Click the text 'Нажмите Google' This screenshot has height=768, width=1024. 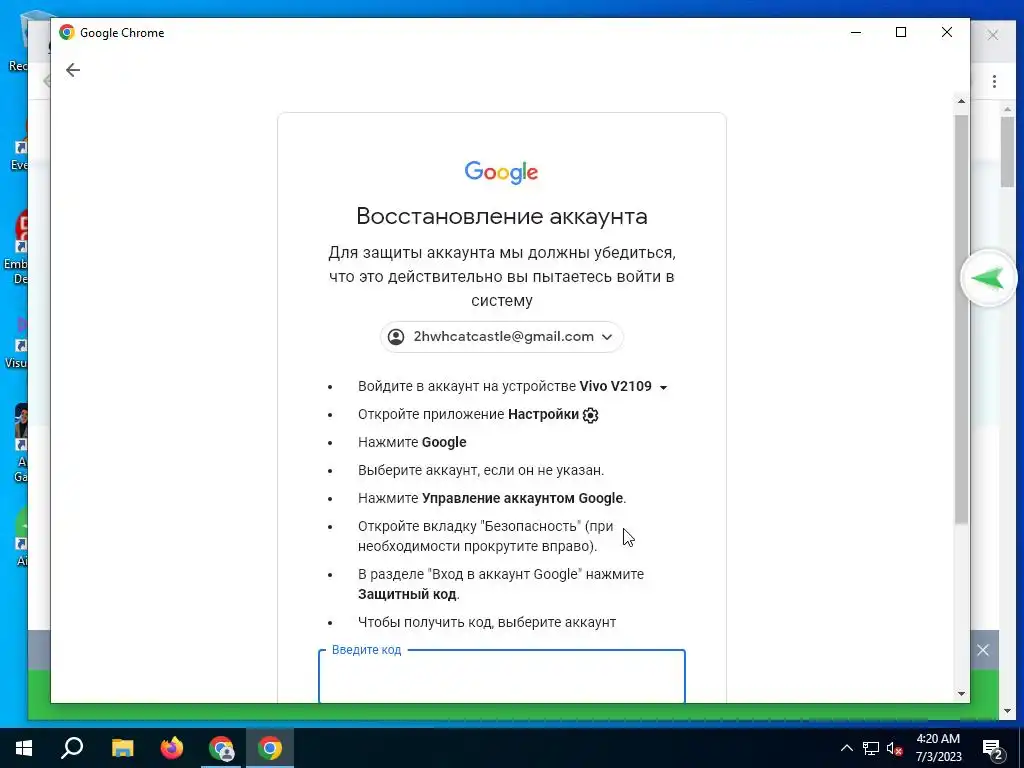[x=412, y=443]
